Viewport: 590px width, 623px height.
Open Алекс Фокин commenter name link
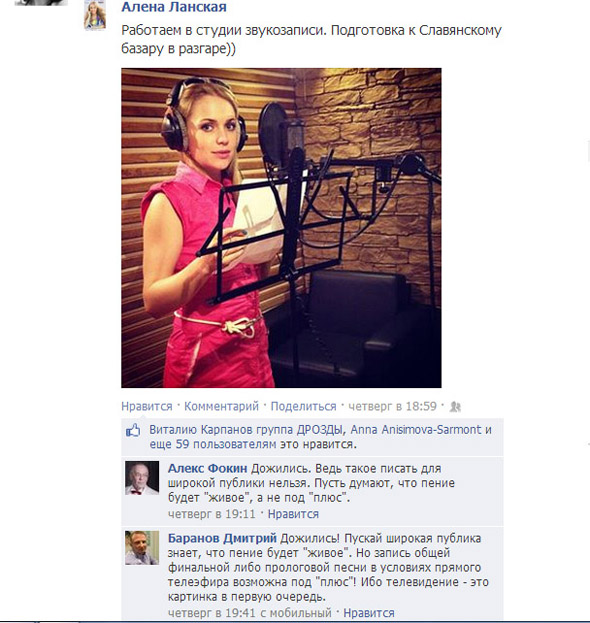pyautogui.click(x=207, y=468)
